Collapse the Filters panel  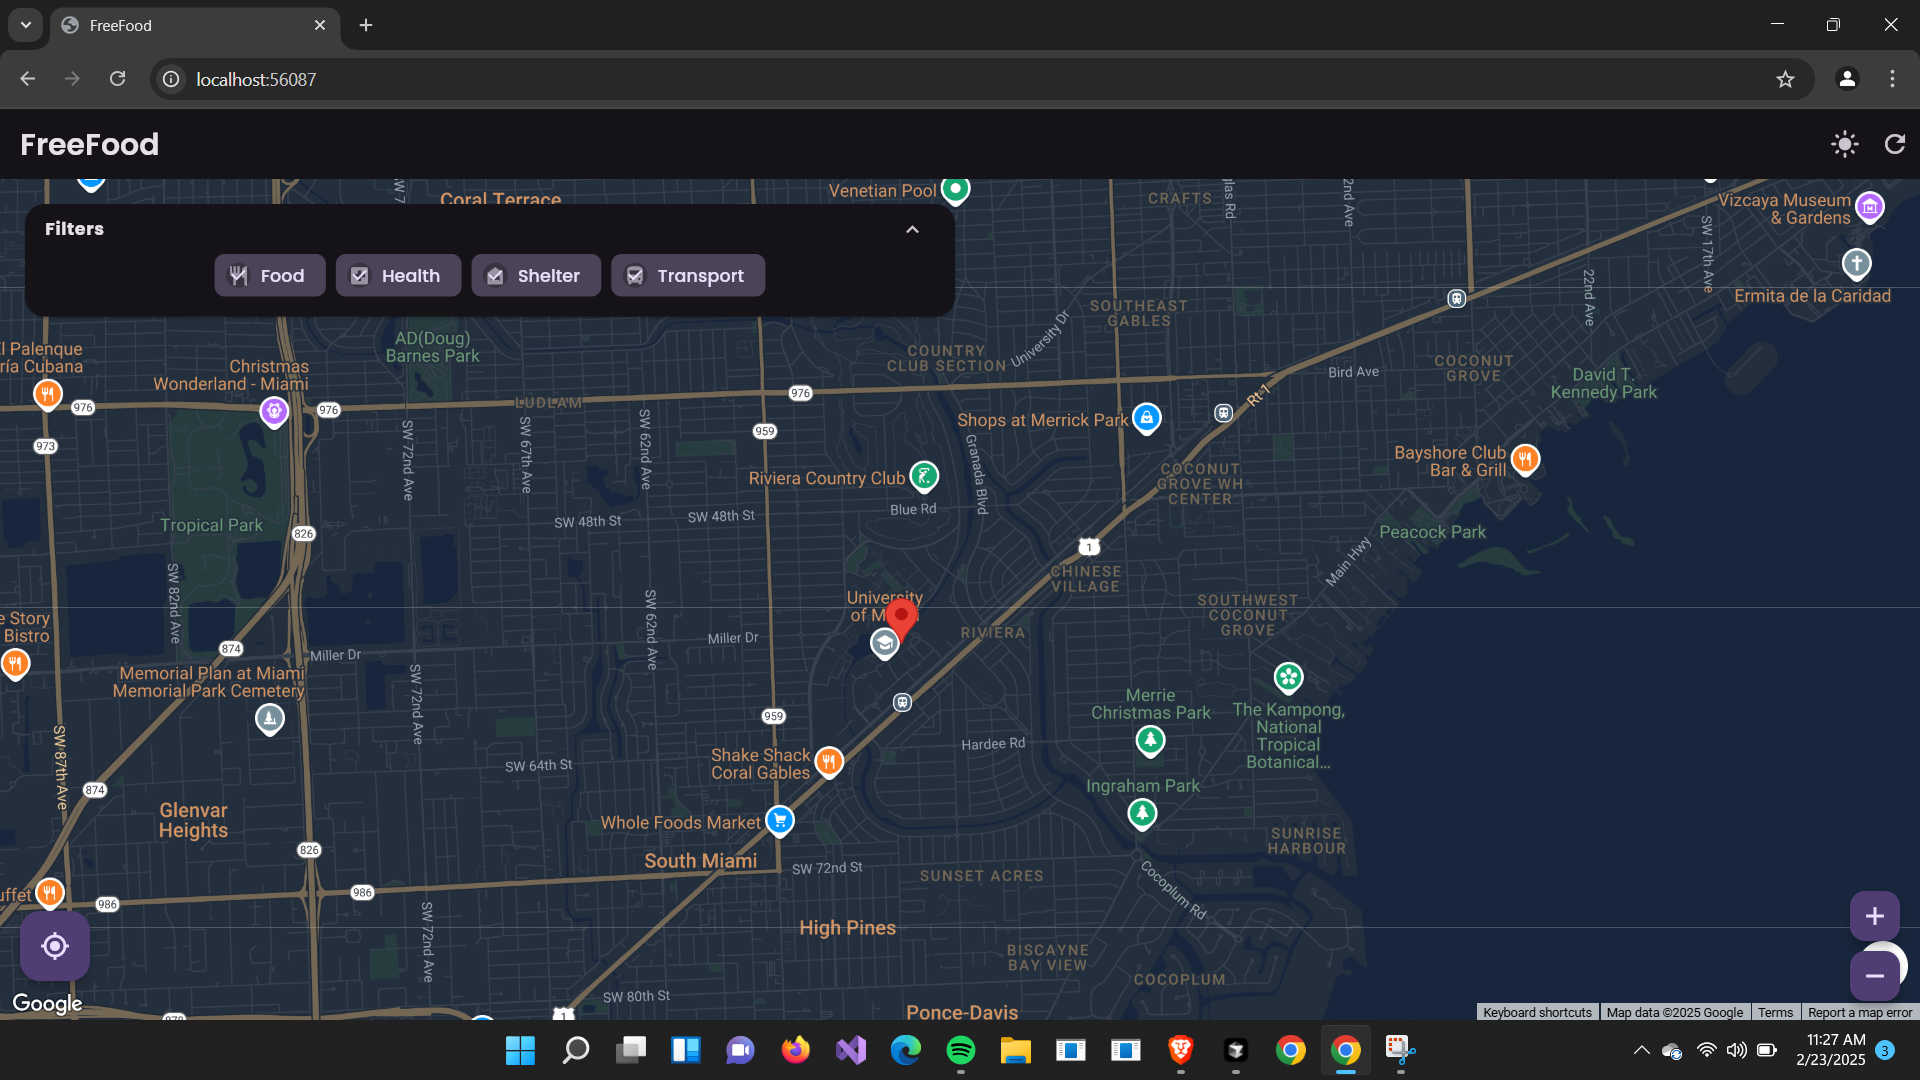click(x=912, y=229)
